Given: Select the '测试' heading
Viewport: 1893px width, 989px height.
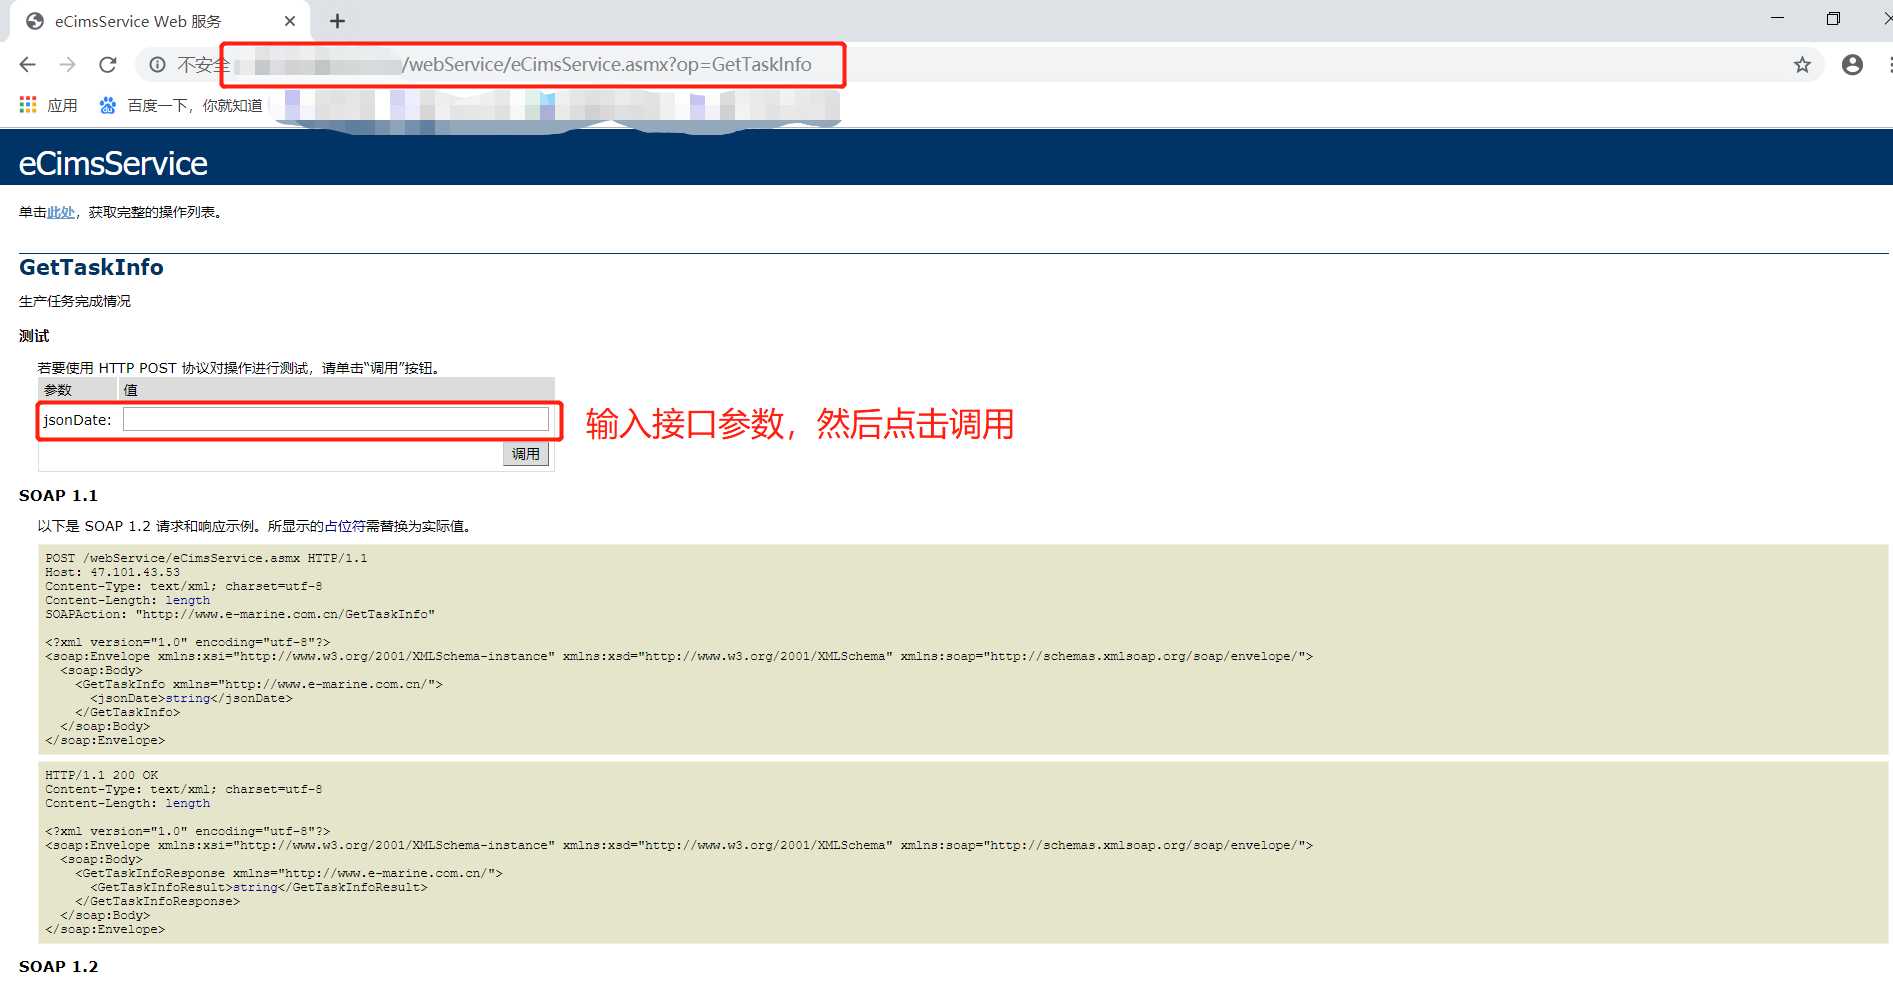Looking at the screenshot, I should coord(34,336).
